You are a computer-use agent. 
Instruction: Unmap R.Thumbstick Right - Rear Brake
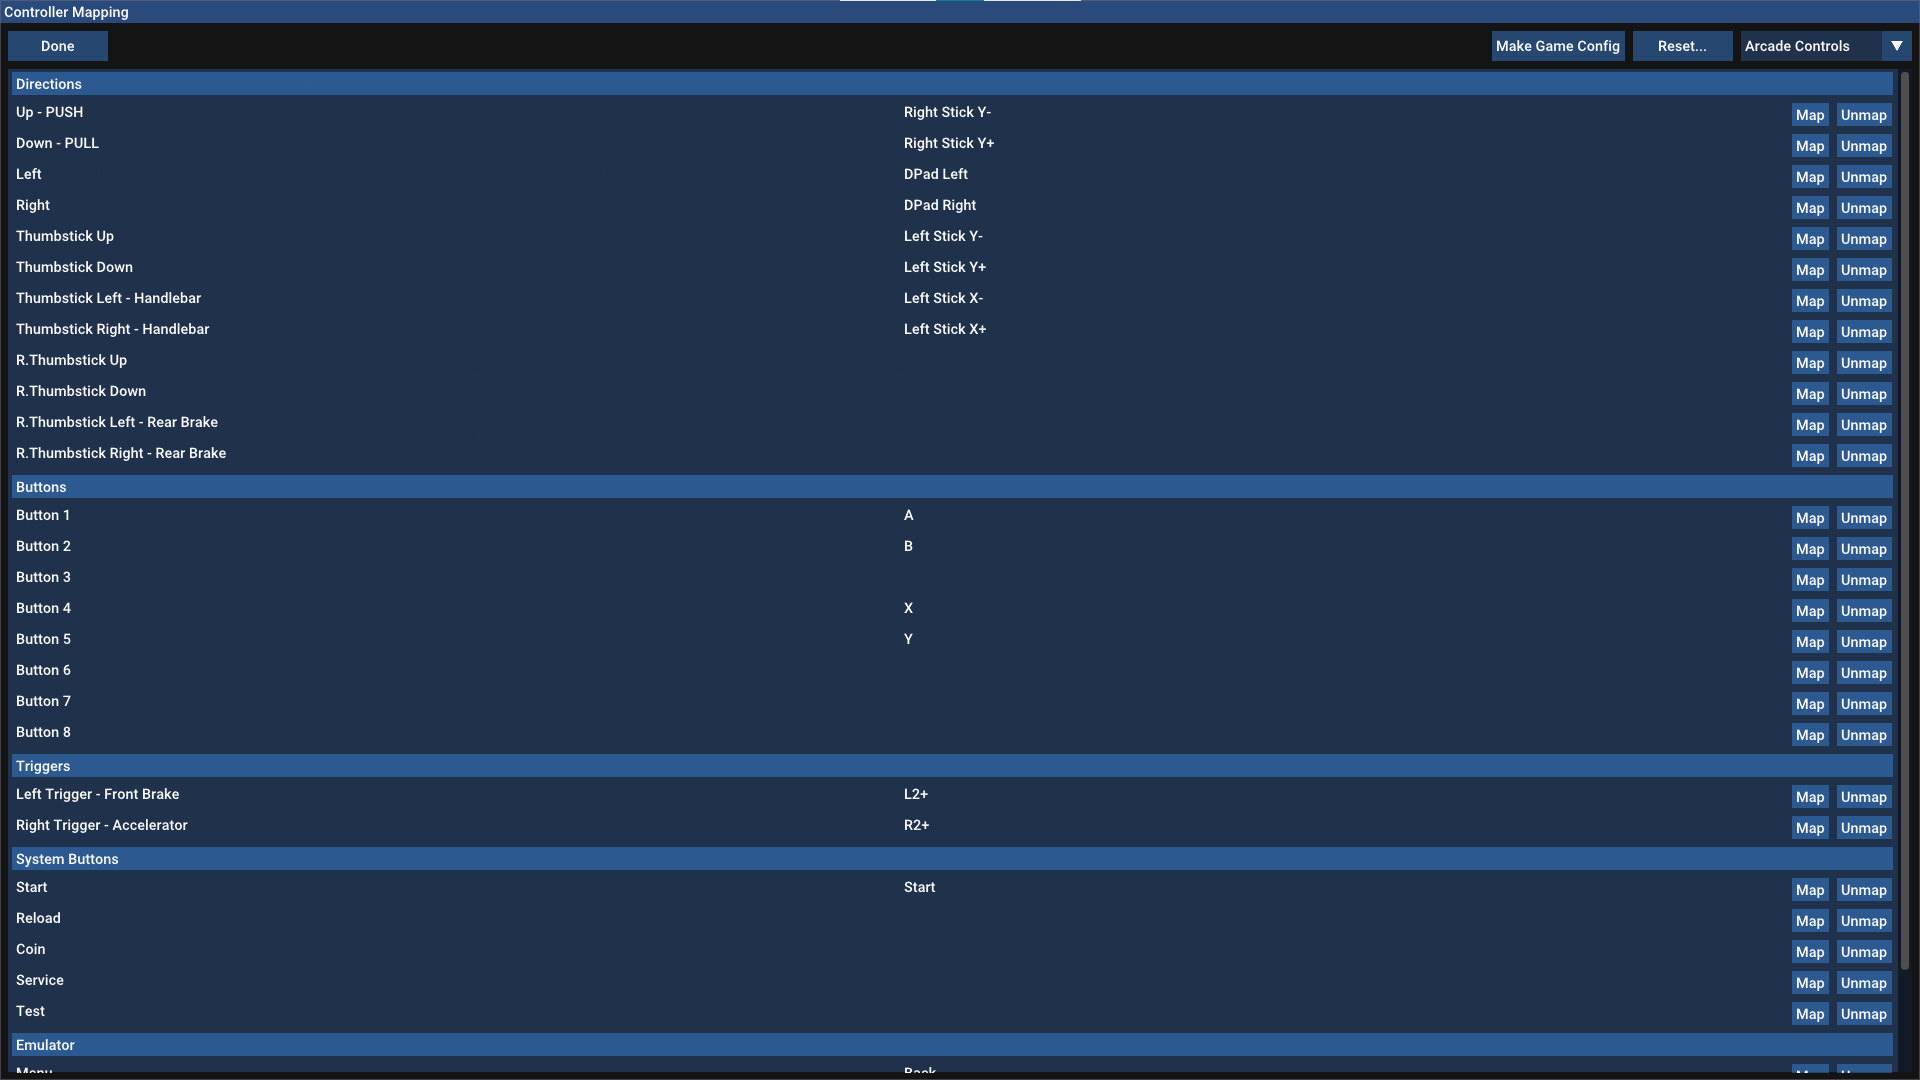tap(1863, 456)
